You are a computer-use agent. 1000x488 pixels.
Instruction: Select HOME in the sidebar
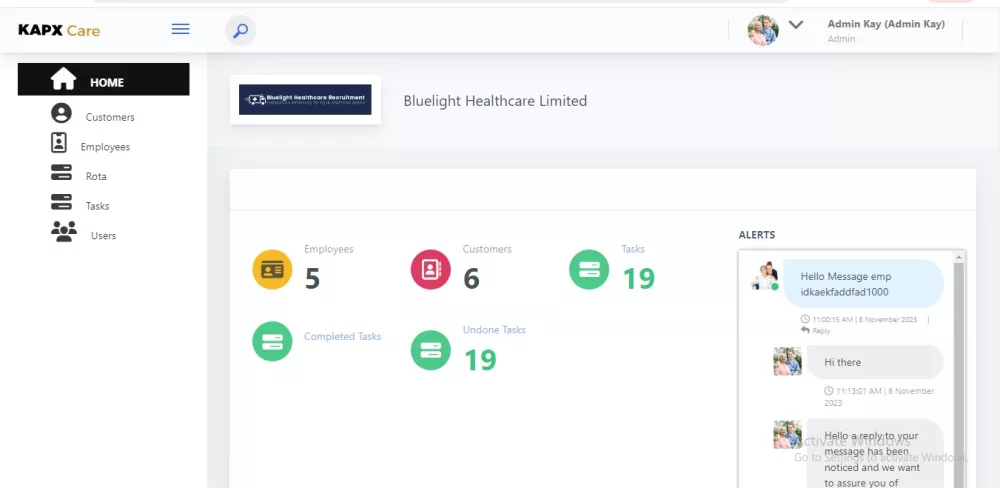point(103,81)
